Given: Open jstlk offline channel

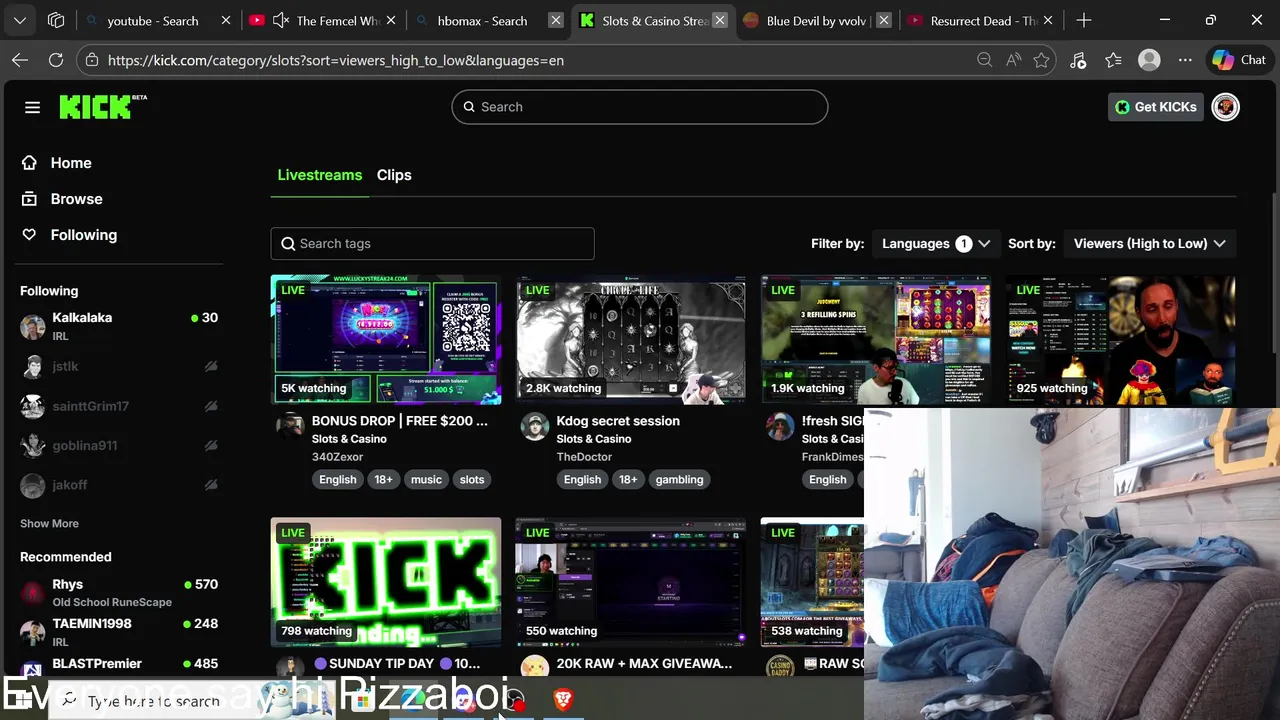Looking at the screenshot, I should point(119,366).
